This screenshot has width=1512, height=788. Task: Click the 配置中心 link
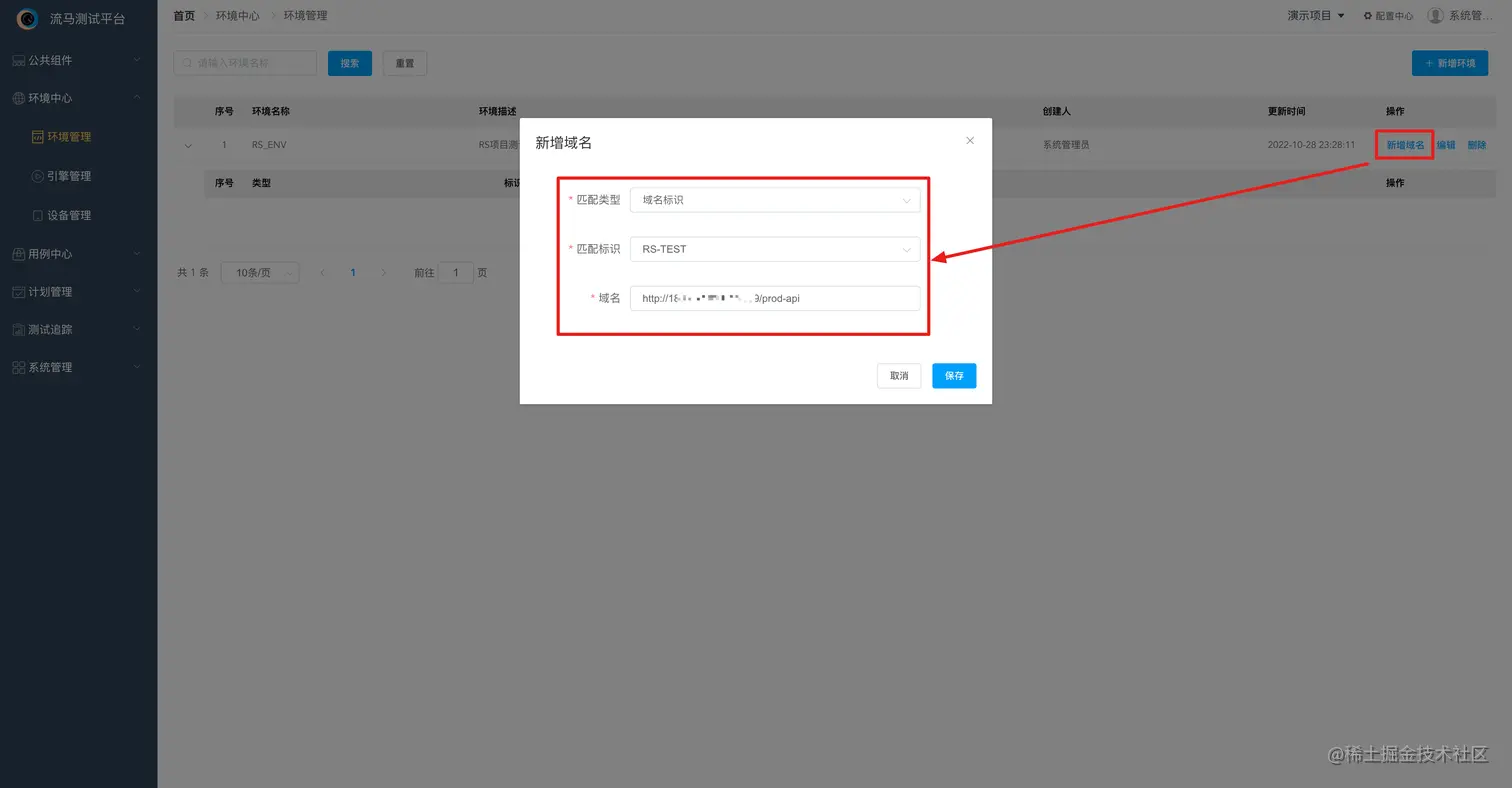click(1388, 16)
